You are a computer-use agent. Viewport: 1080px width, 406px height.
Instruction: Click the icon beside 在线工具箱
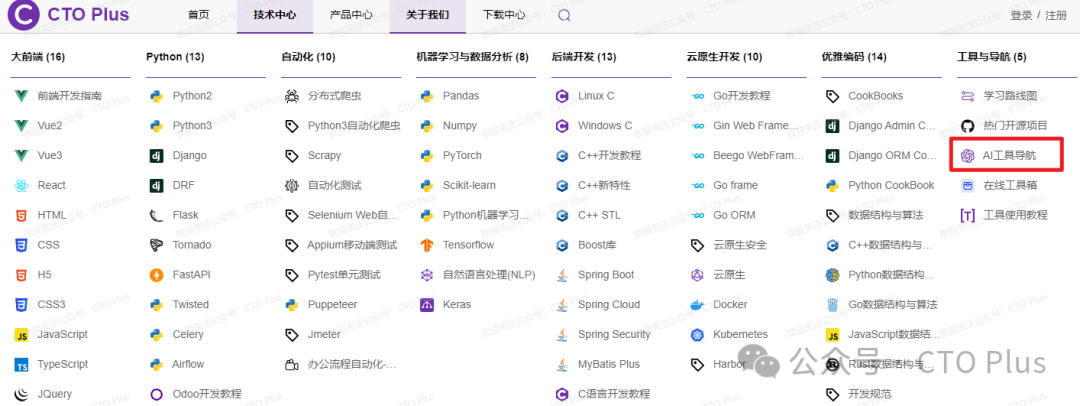(x=967, y=185)
